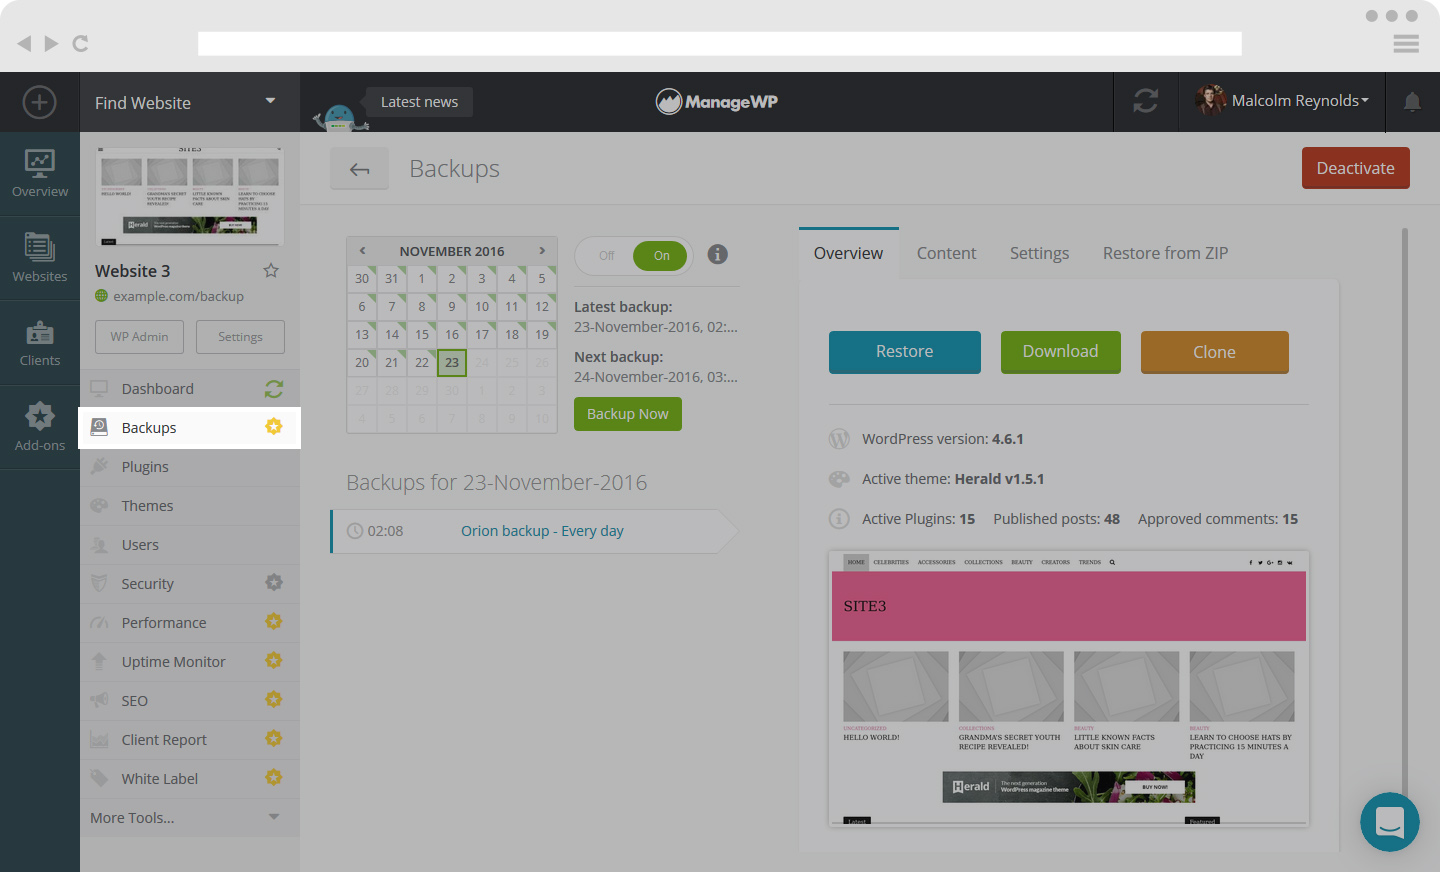1440x872 pixels.
Task: Open WP Admin for Website 3
Action: (x=139, y=337)
